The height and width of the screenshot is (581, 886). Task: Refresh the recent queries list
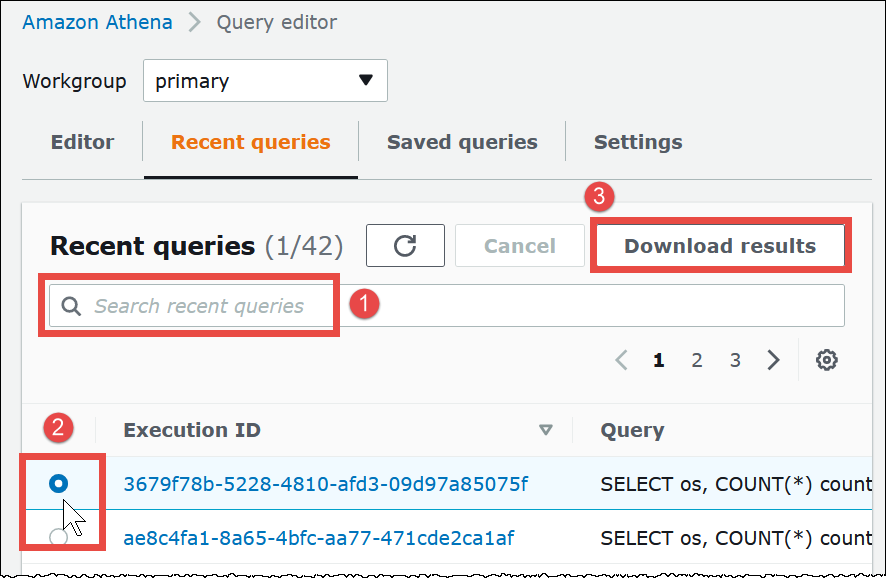405,245
